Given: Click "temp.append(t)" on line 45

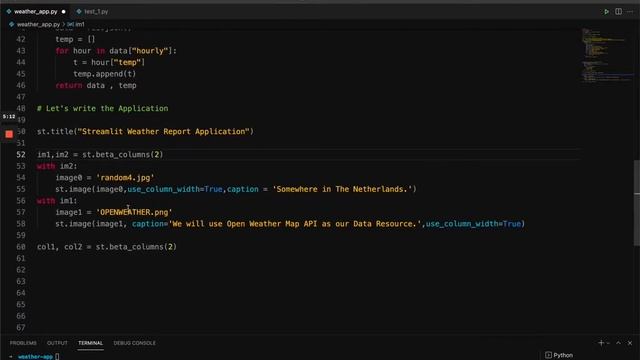Looking at the screenshot, I should coord(104,74).
